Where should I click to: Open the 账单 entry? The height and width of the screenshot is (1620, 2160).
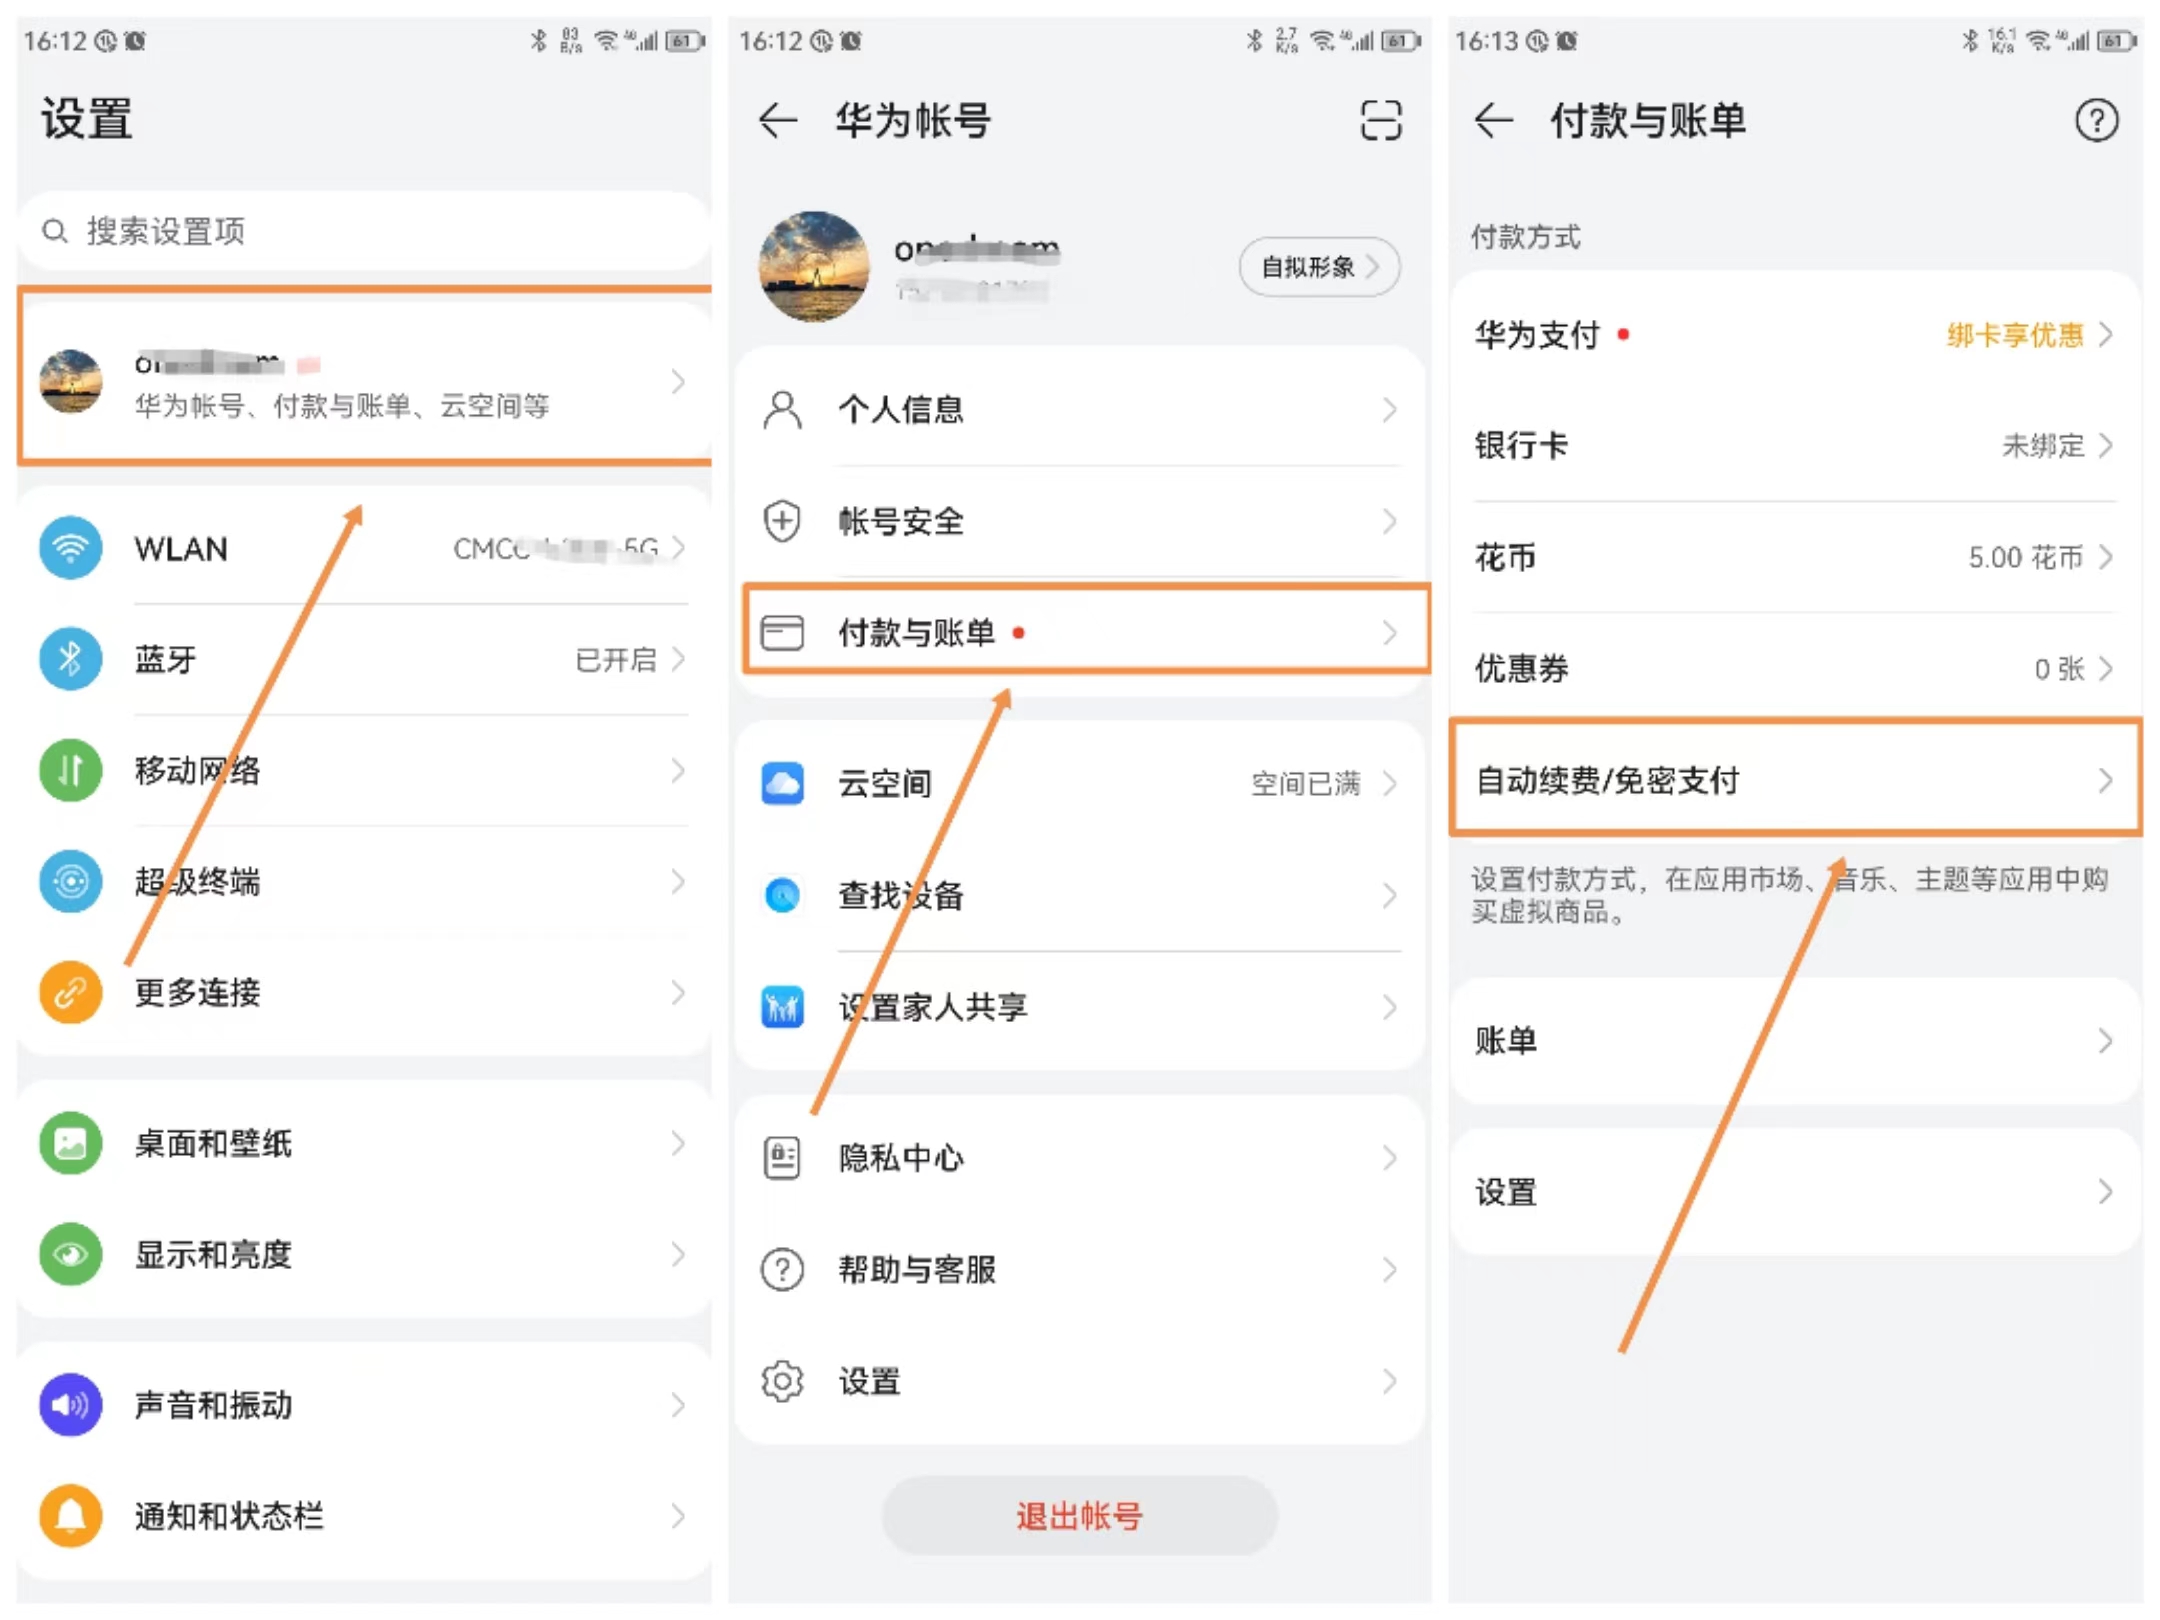1795,1041
